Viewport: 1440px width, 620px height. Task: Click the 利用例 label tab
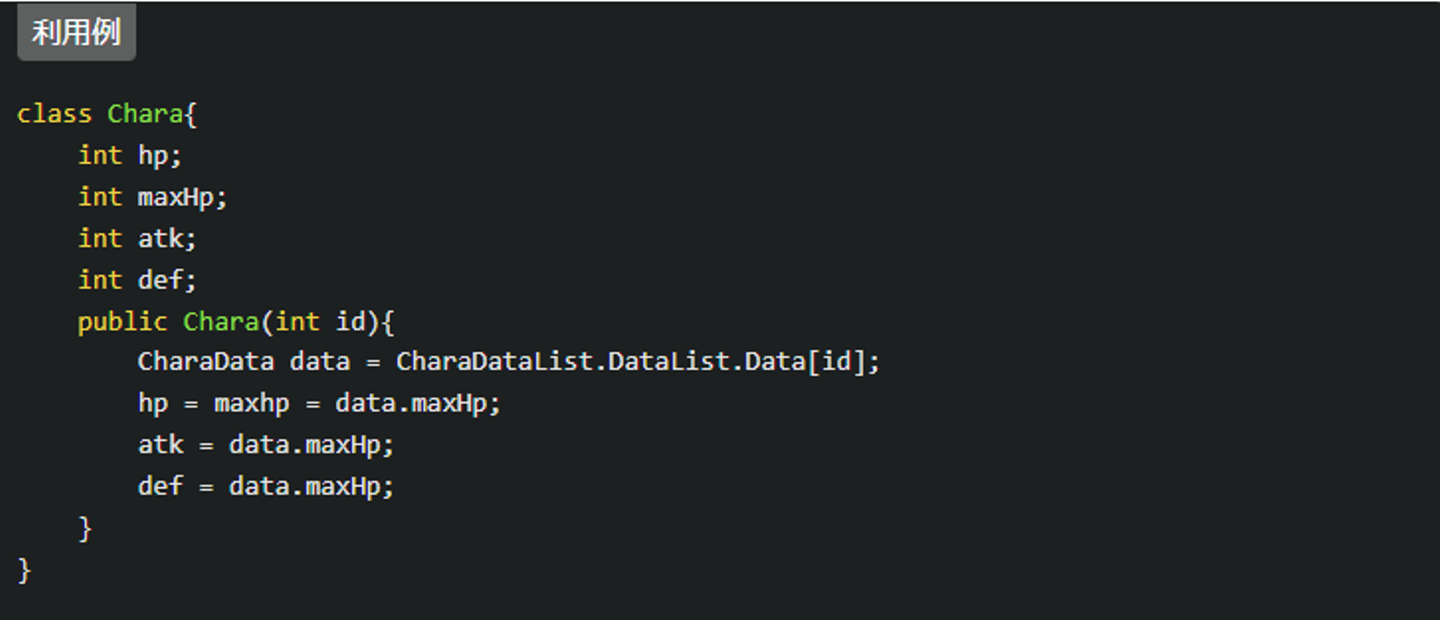pyautogui.click(x=76, y=33)
